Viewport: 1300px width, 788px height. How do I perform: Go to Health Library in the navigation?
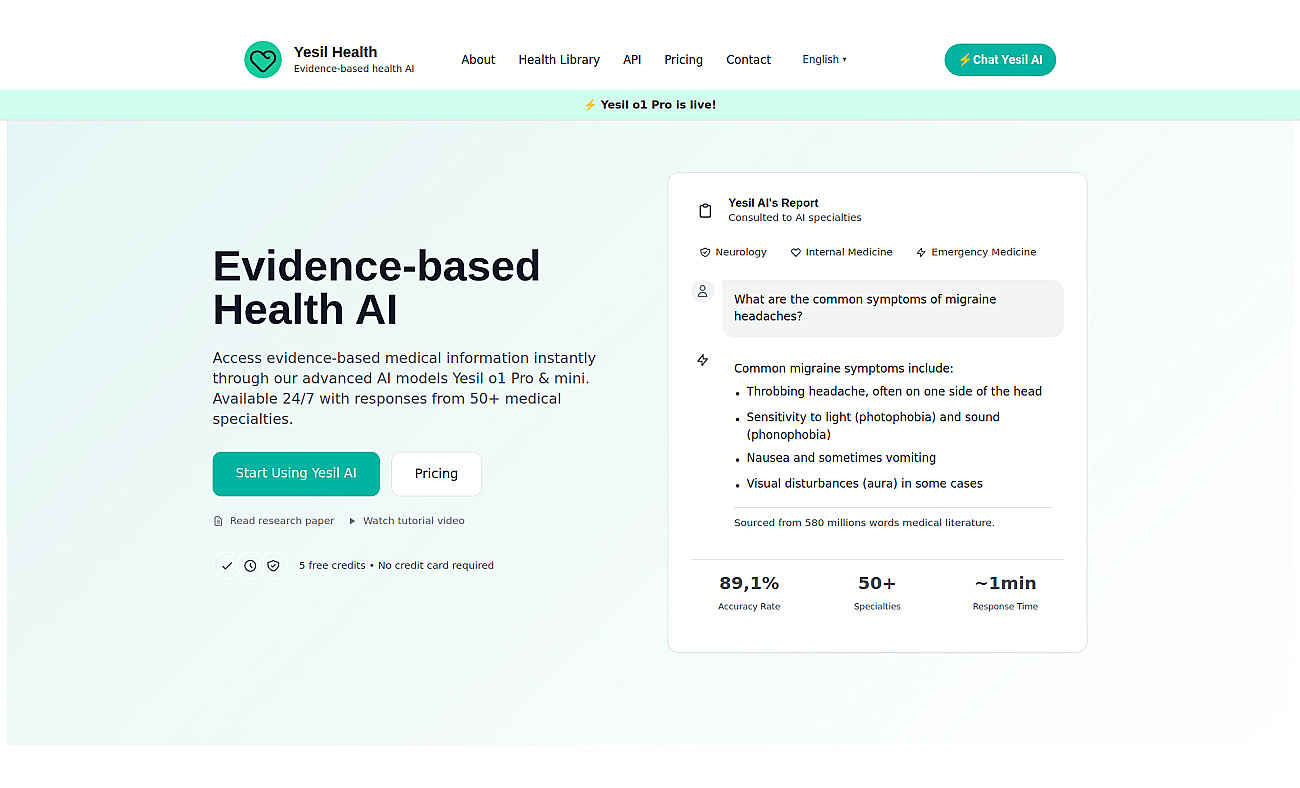tap(559, 60)
